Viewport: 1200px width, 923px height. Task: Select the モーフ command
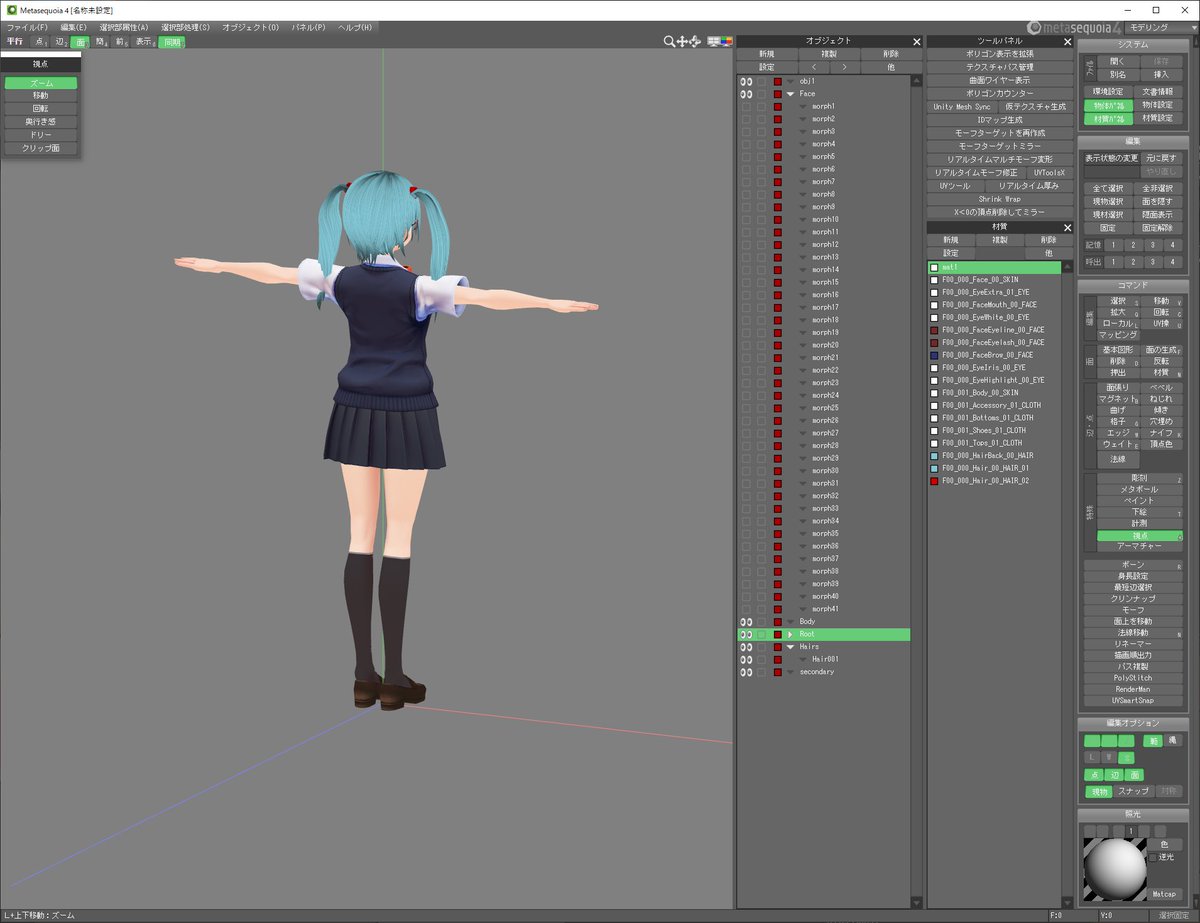tap(1133, 610)
